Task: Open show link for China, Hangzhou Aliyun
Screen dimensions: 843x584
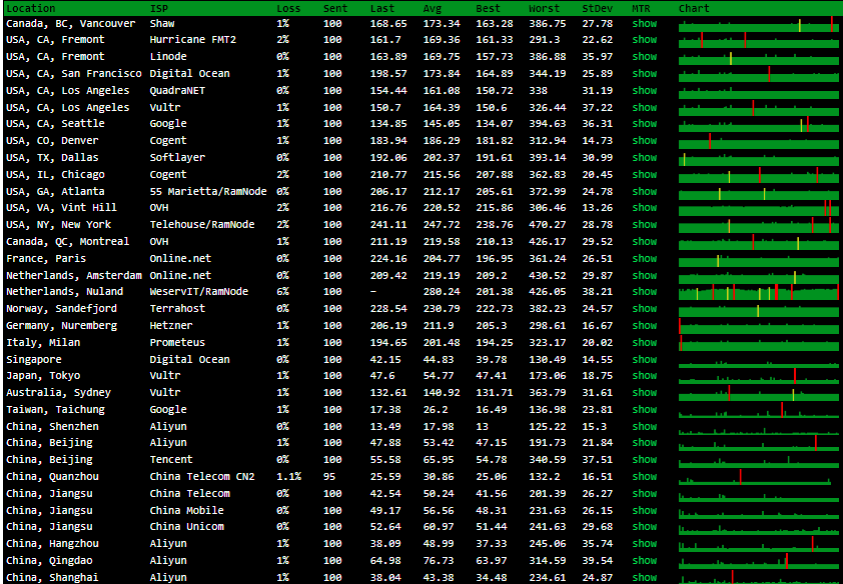Action: point(644,544)
